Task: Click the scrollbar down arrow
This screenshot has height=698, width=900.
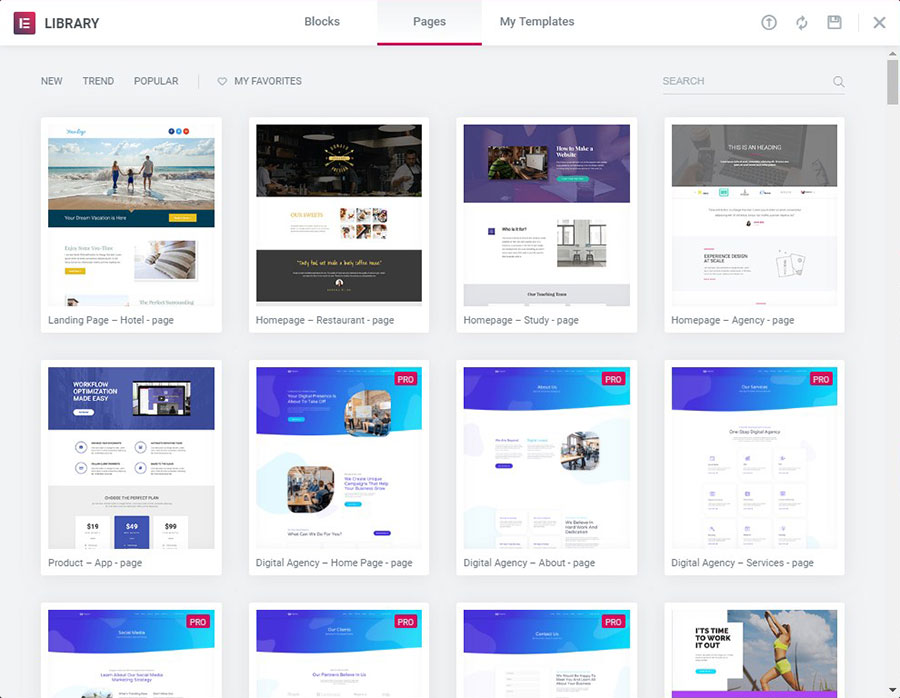Action: [889, 691]
